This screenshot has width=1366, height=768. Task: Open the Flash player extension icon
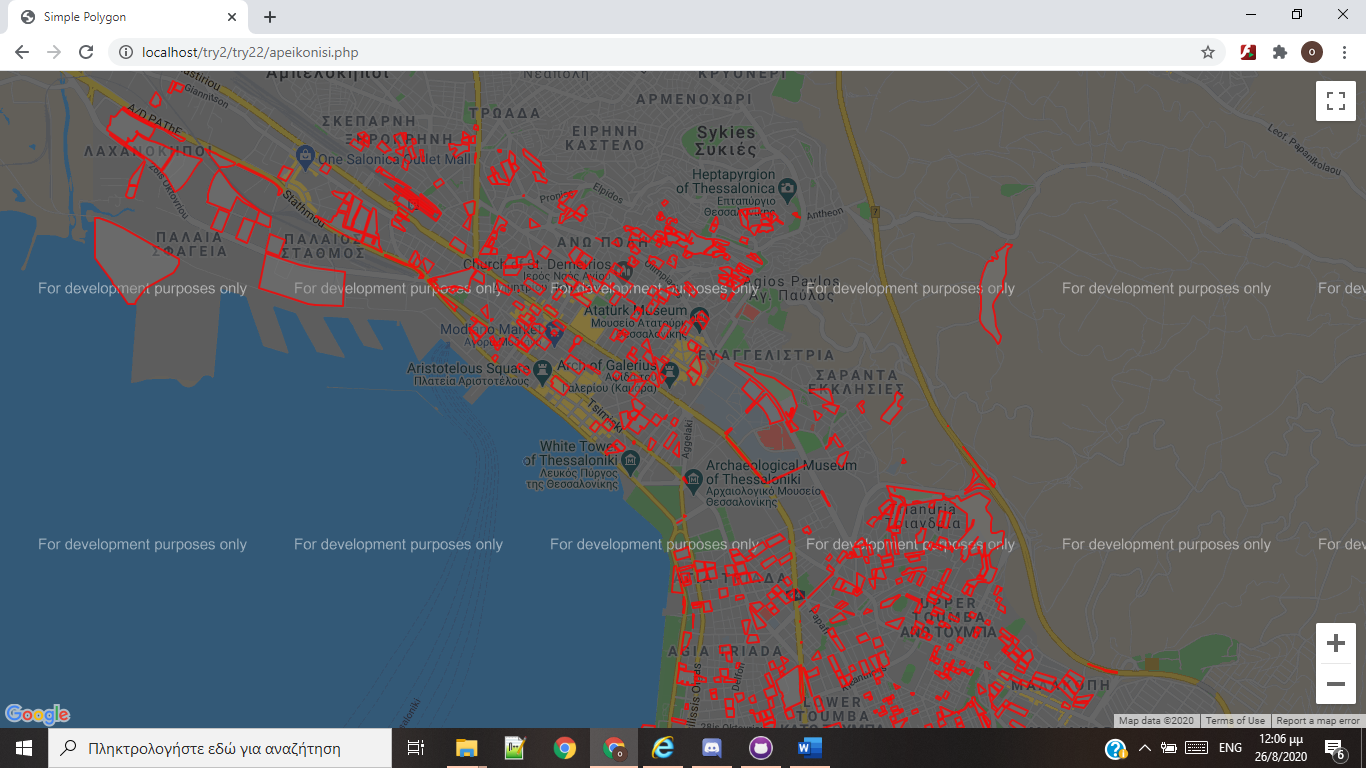pos(1248,52)
